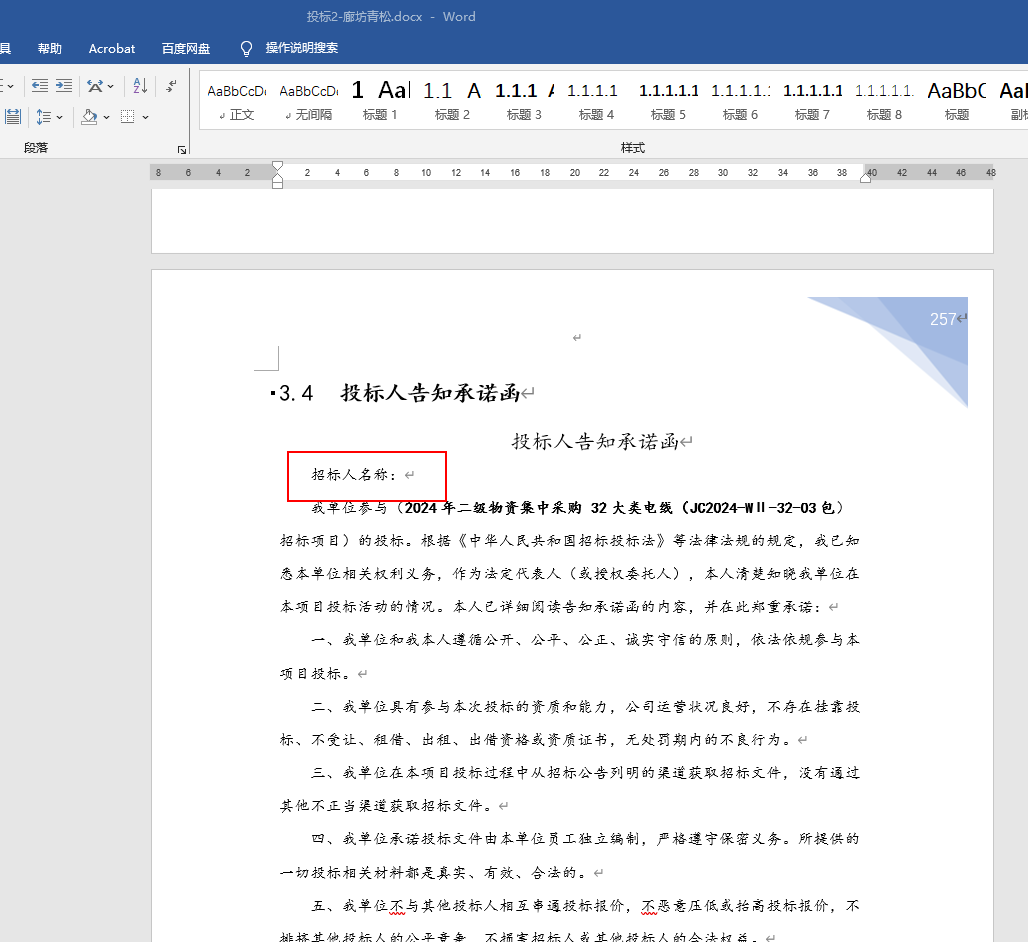Screen dimensions: 1028x942
Task: Click page number 257 in header
Action: click(943, 319)
